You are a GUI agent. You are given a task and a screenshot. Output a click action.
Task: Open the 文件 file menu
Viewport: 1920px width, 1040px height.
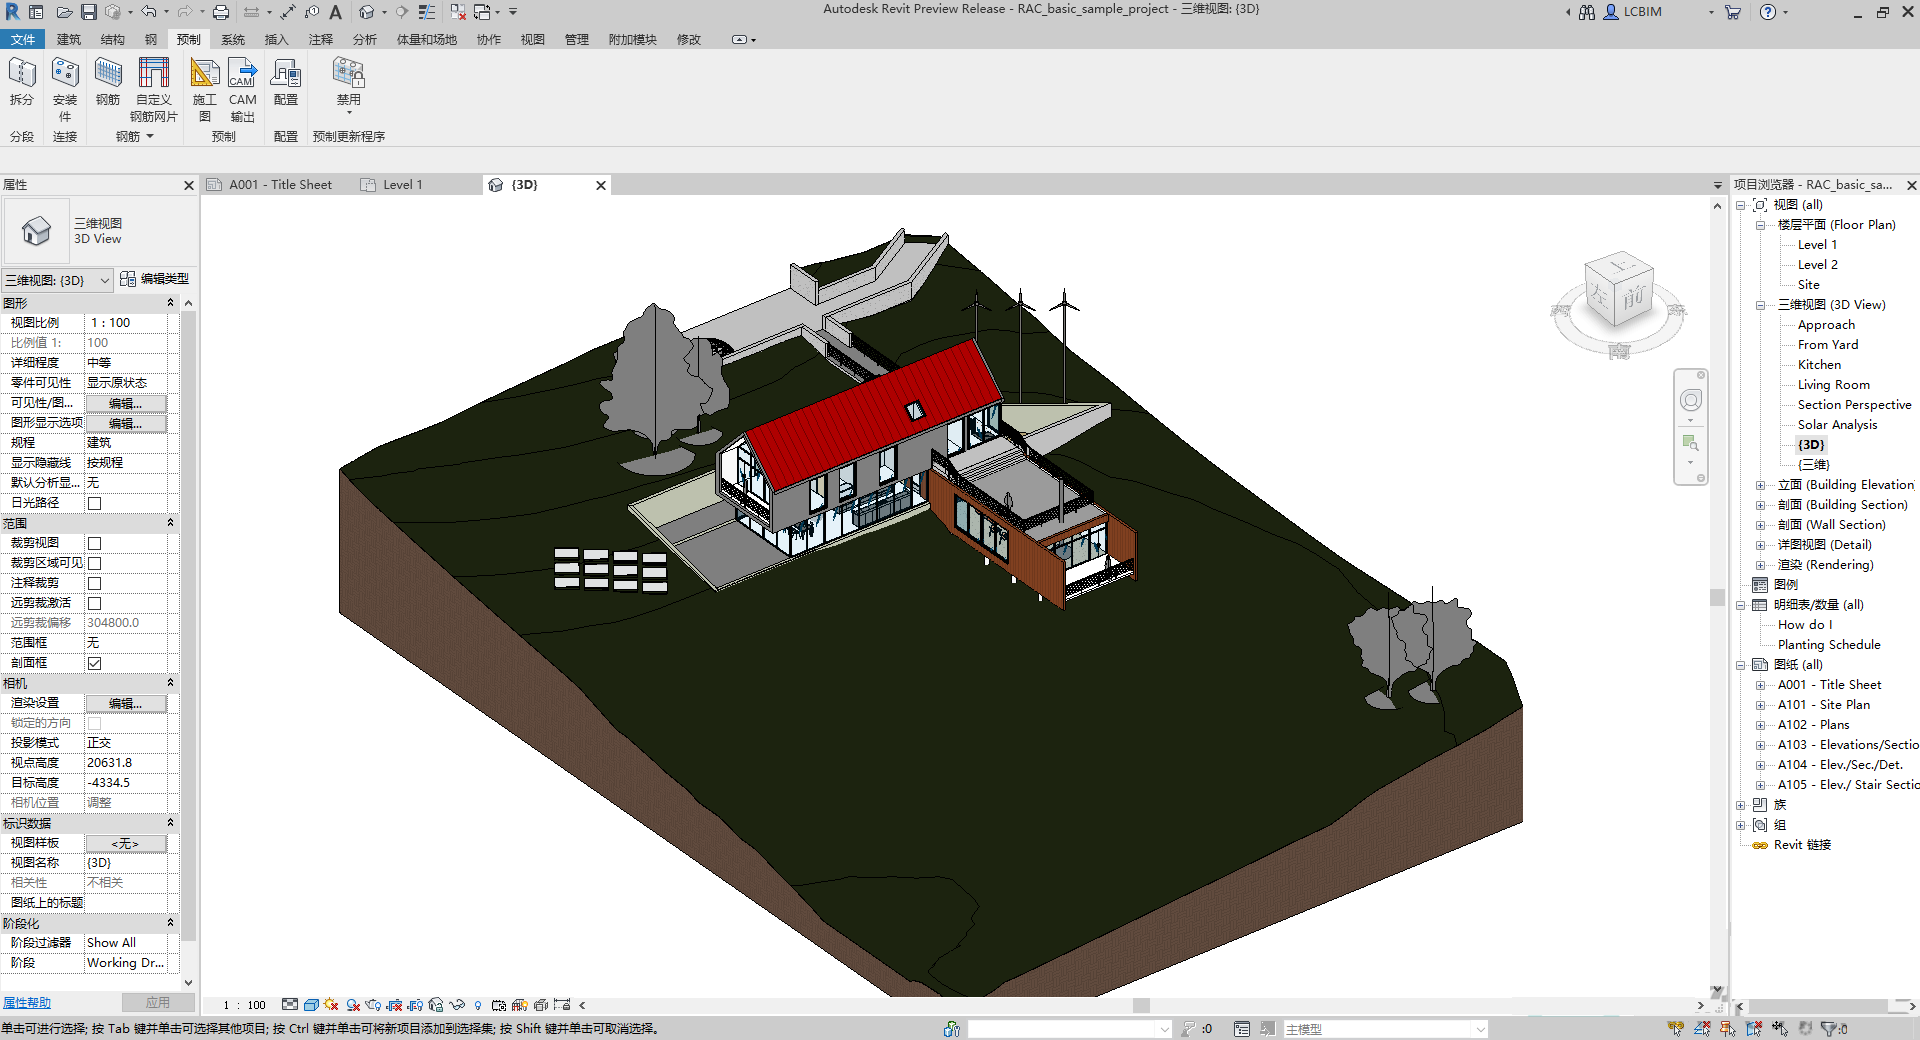tap(23, 40)
